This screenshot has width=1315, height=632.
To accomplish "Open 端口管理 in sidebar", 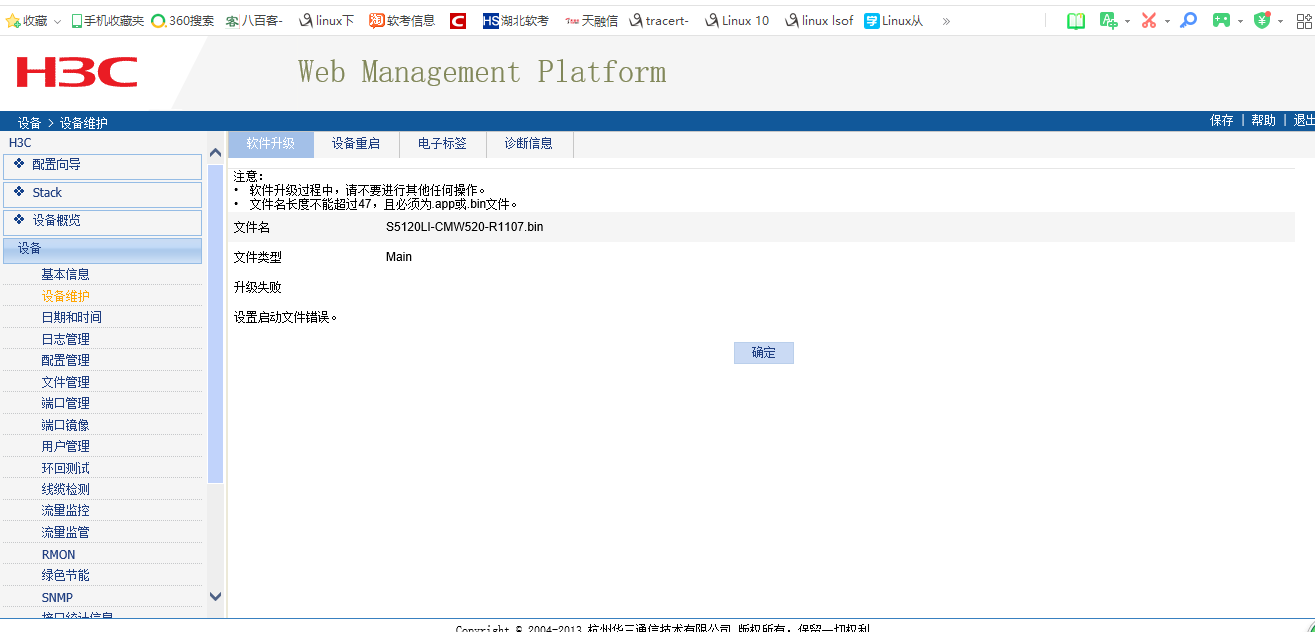I will tap(65, 403).
